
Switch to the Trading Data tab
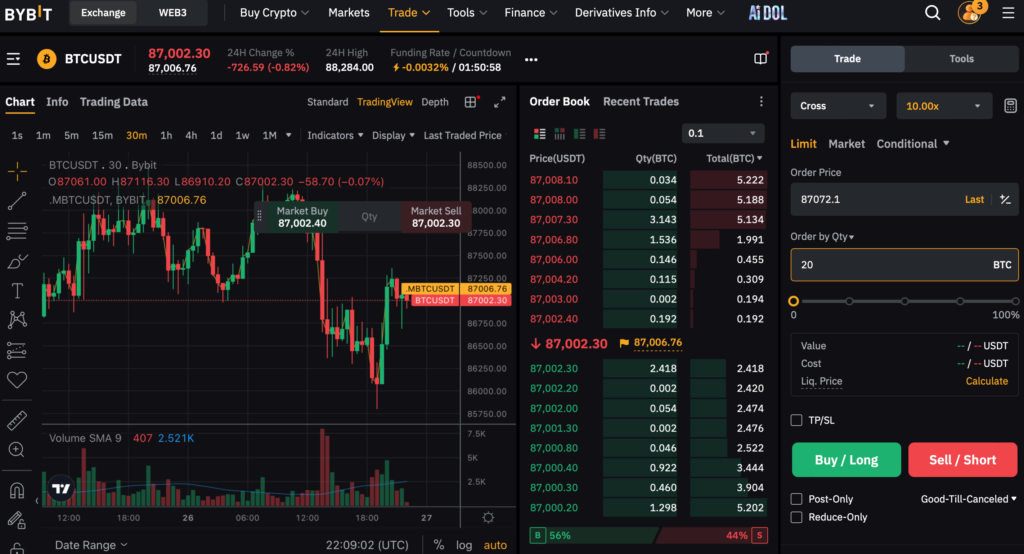[x=114, y=101]
